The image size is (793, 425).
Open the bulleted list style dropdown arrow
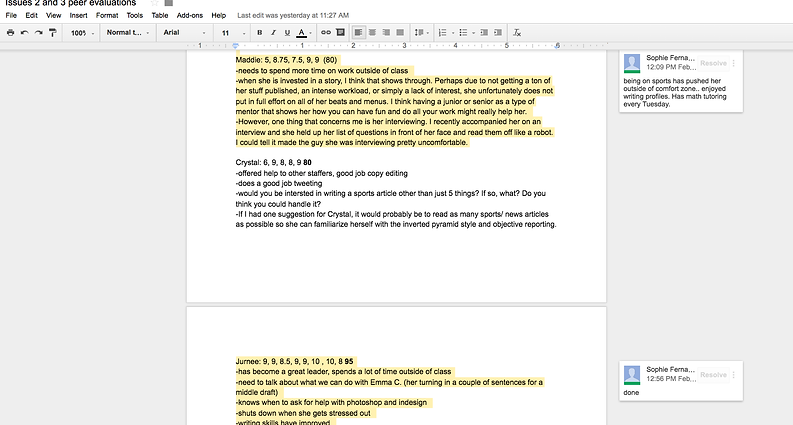click(473, 33)
